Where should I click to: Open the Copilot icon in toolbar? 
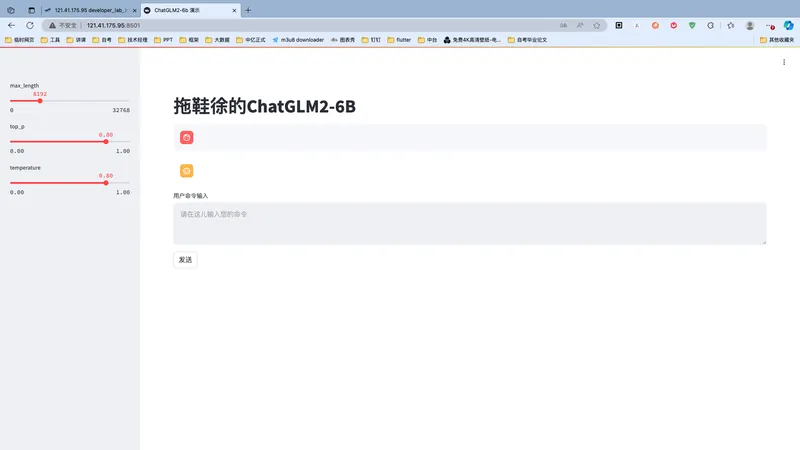click(788, 25)
